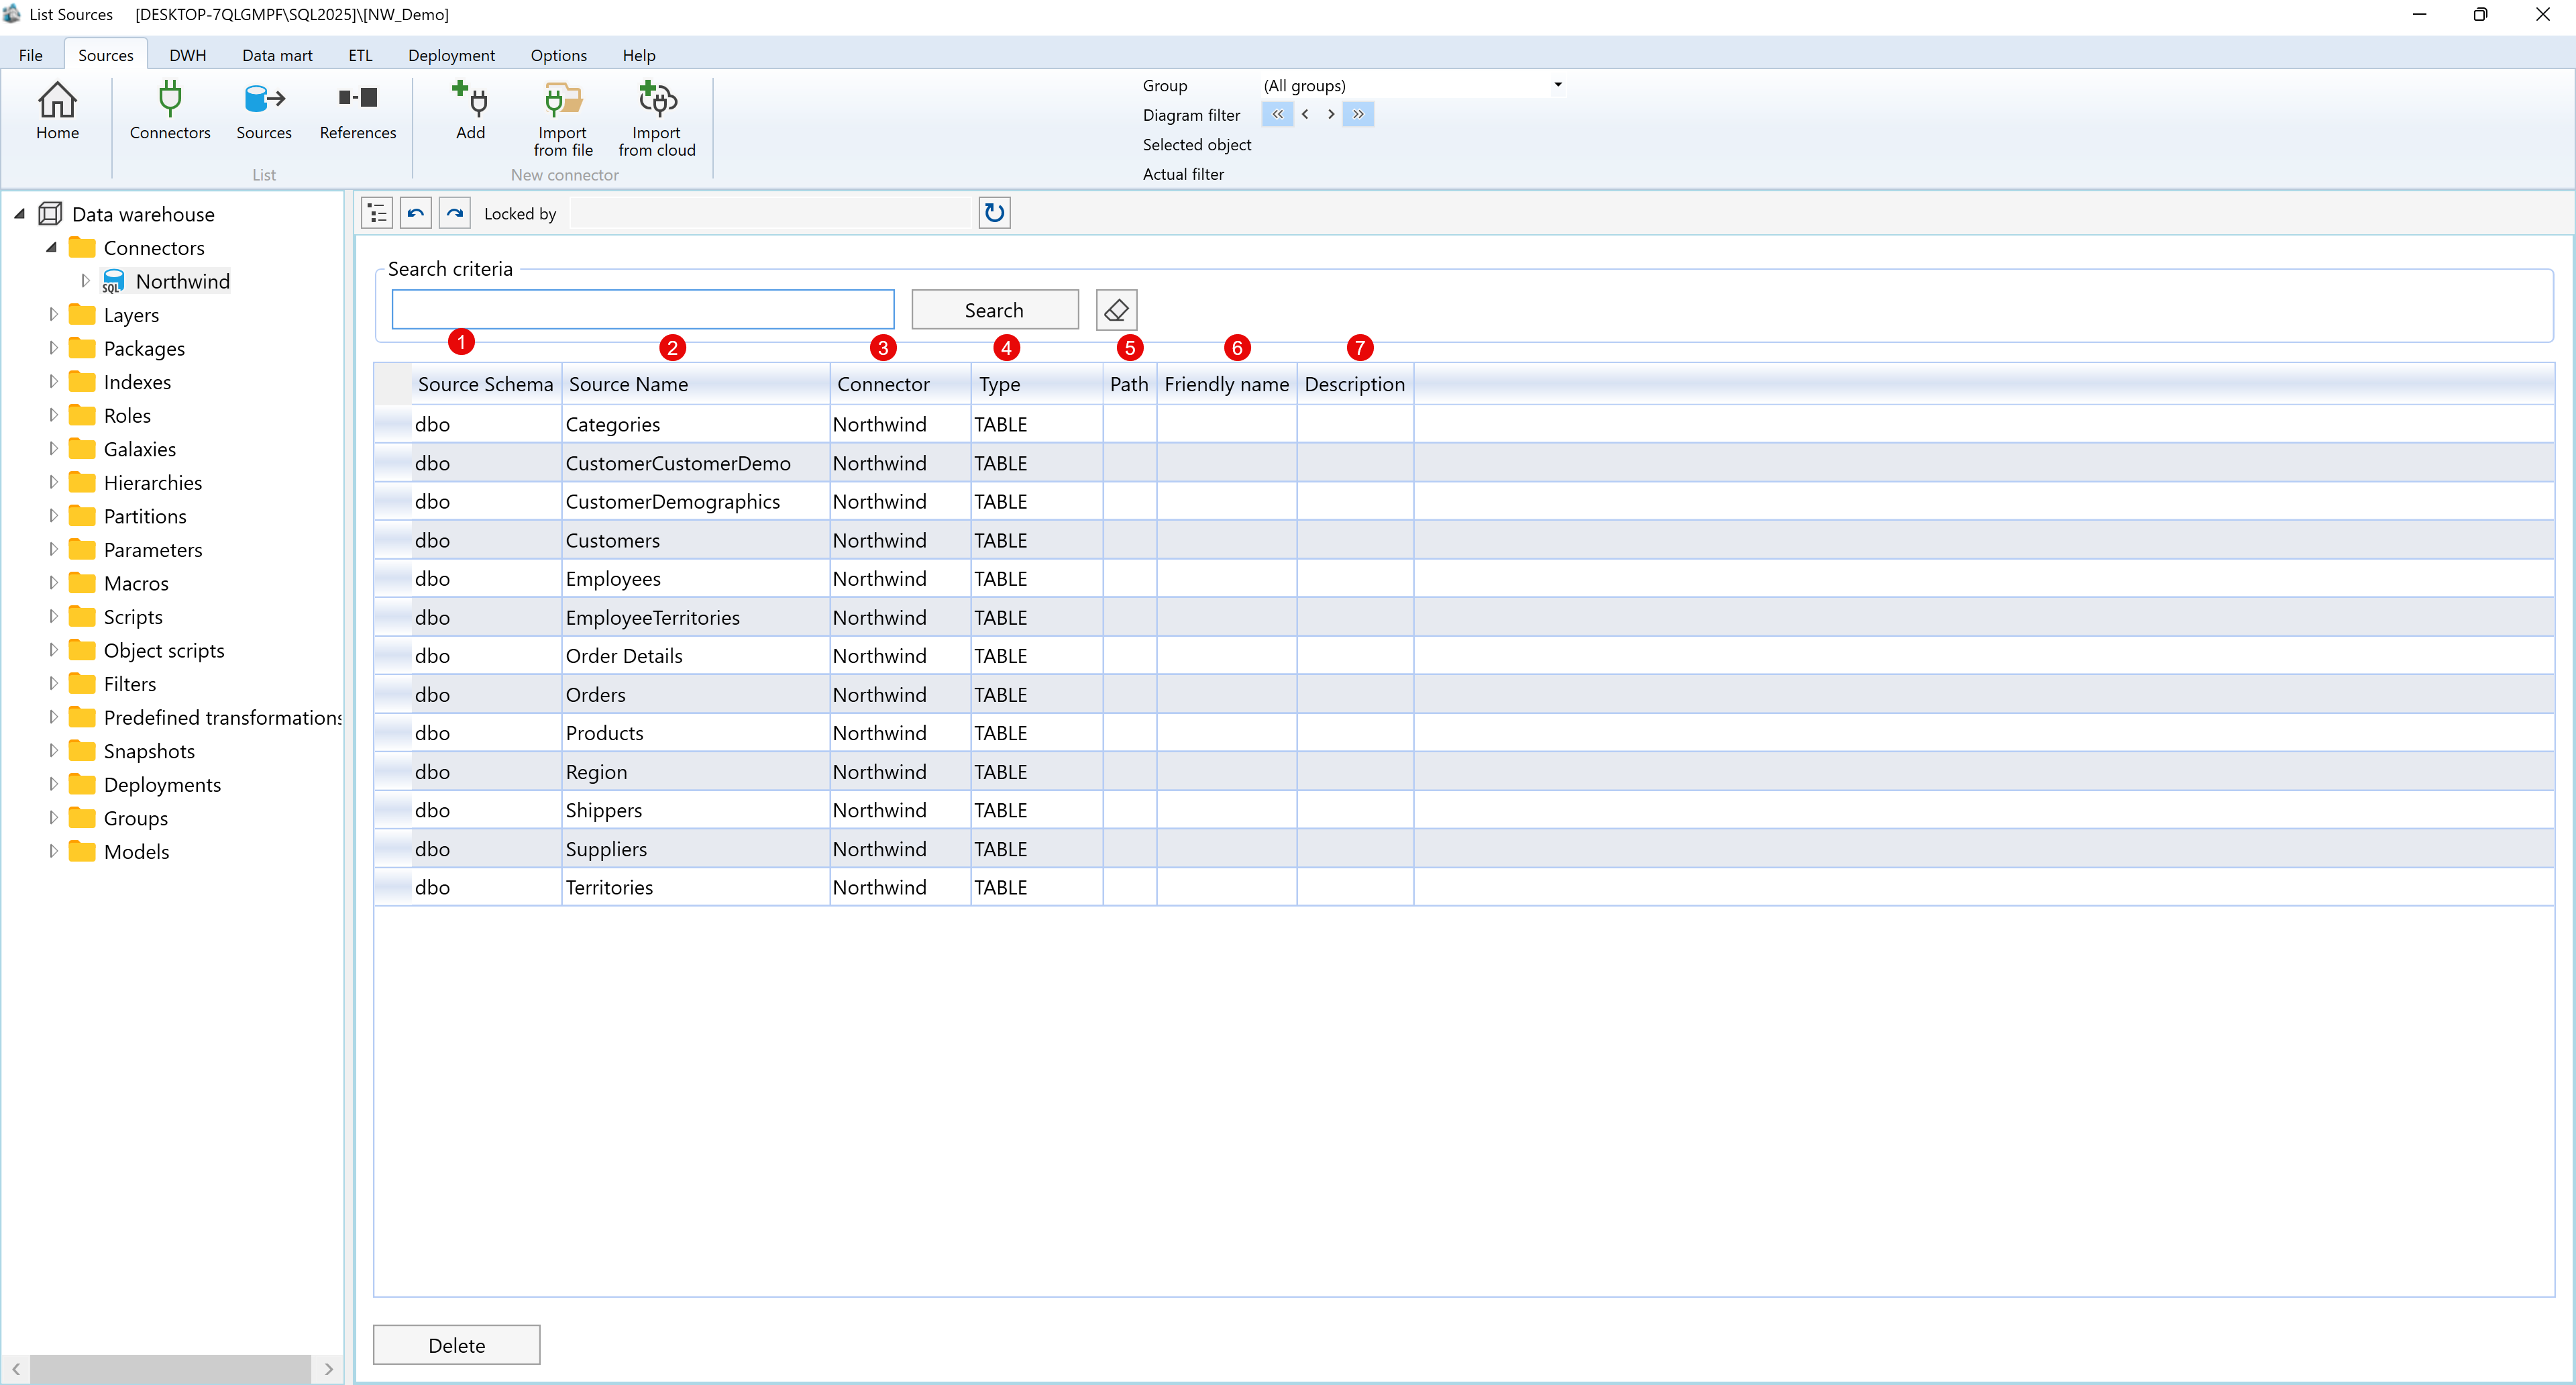Click the Add connector icon

[x=469, y=112]
